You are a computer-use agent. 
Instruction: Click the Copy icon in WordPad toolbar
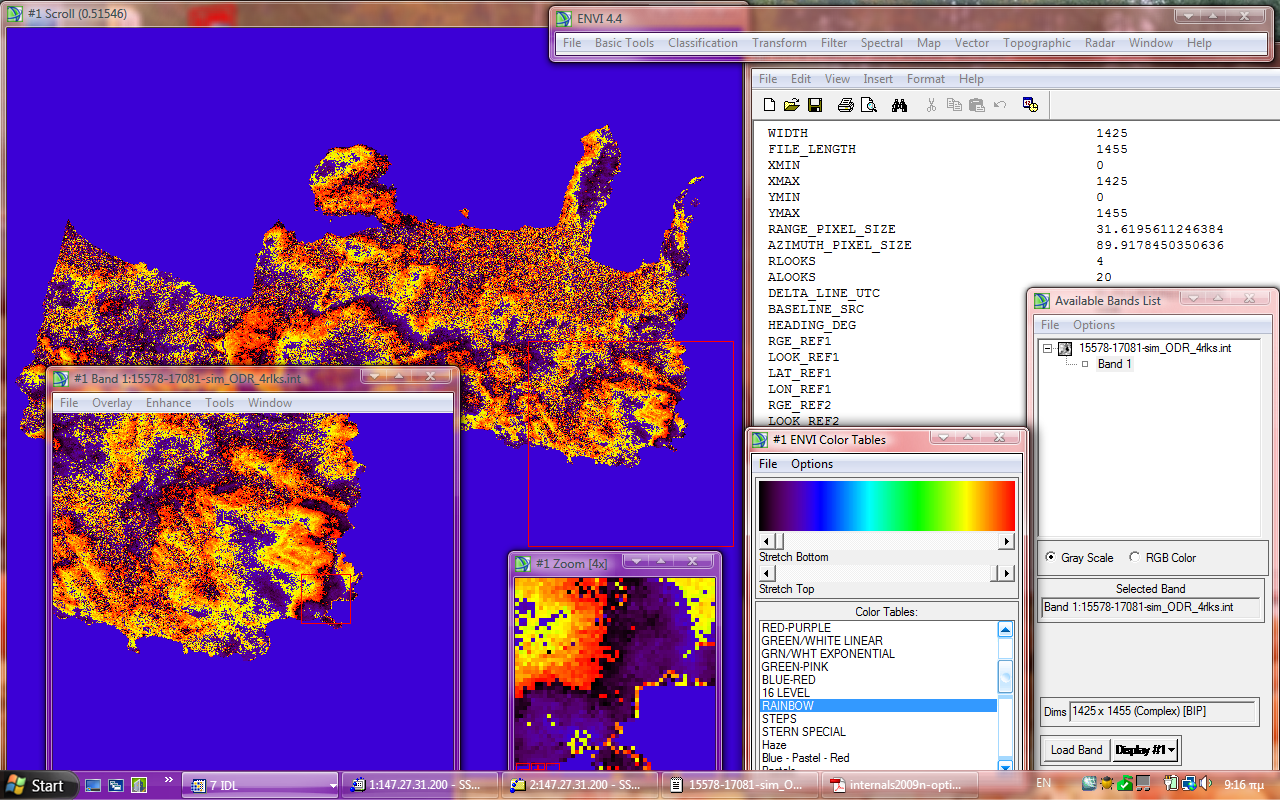[954, 105]
